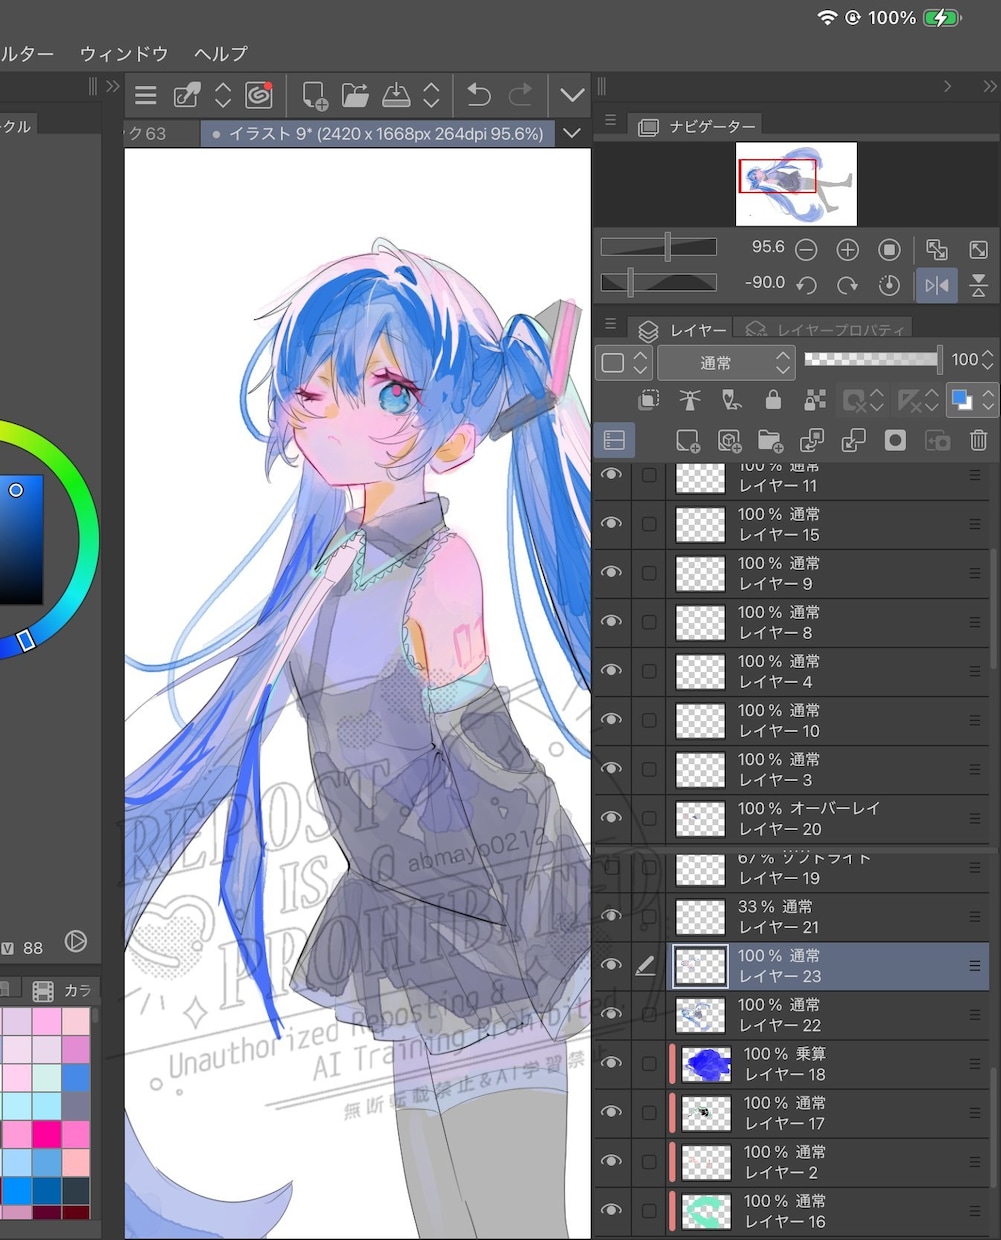Hide layer レイヤー 15

point(611,523)
